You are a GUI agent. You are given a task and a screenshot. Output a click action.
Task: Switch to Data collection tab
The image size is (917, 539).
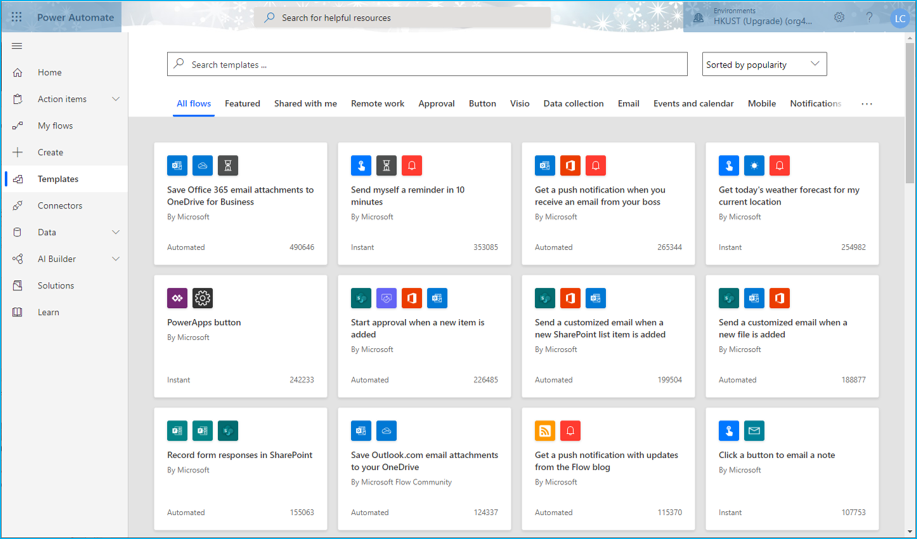pyautogui.click(x=573, y=103)
